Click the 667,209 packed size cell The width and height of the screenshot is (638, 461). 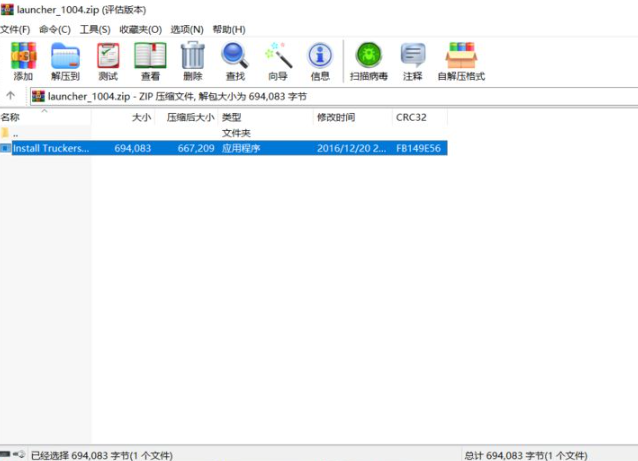click(x=196, y=148)
